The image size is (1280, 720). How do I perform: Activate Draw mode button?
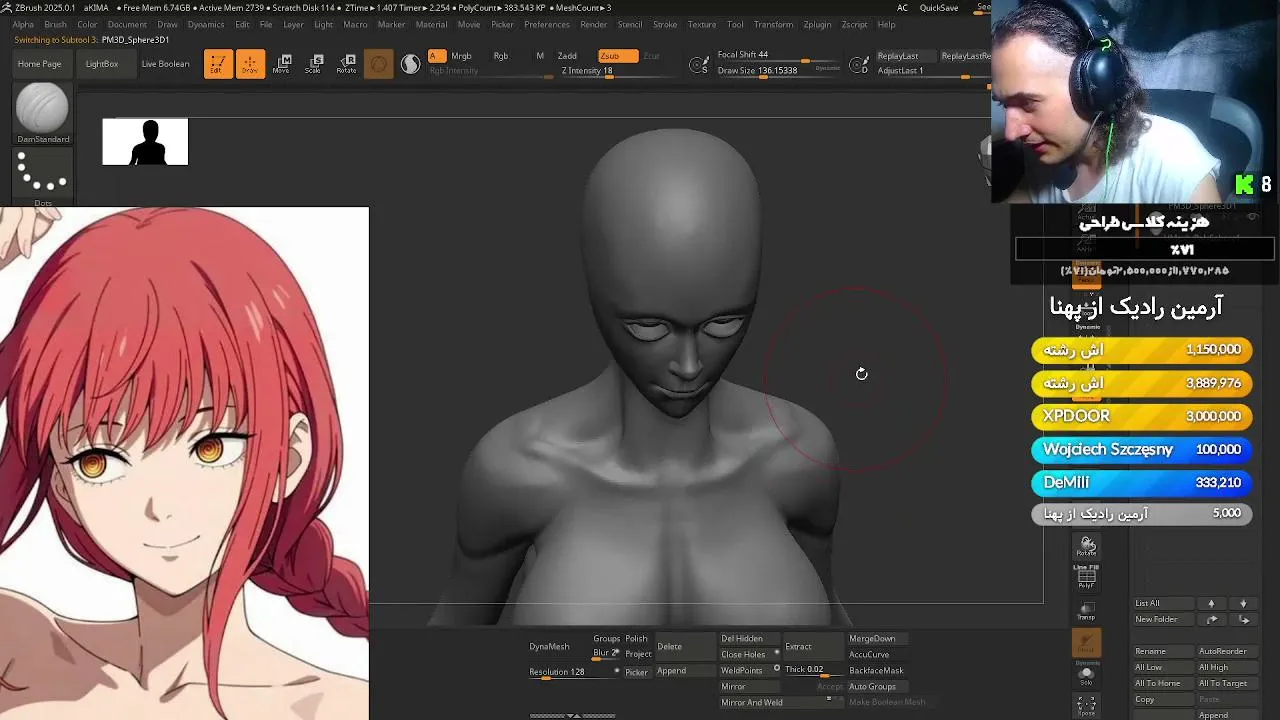[250, 64]
